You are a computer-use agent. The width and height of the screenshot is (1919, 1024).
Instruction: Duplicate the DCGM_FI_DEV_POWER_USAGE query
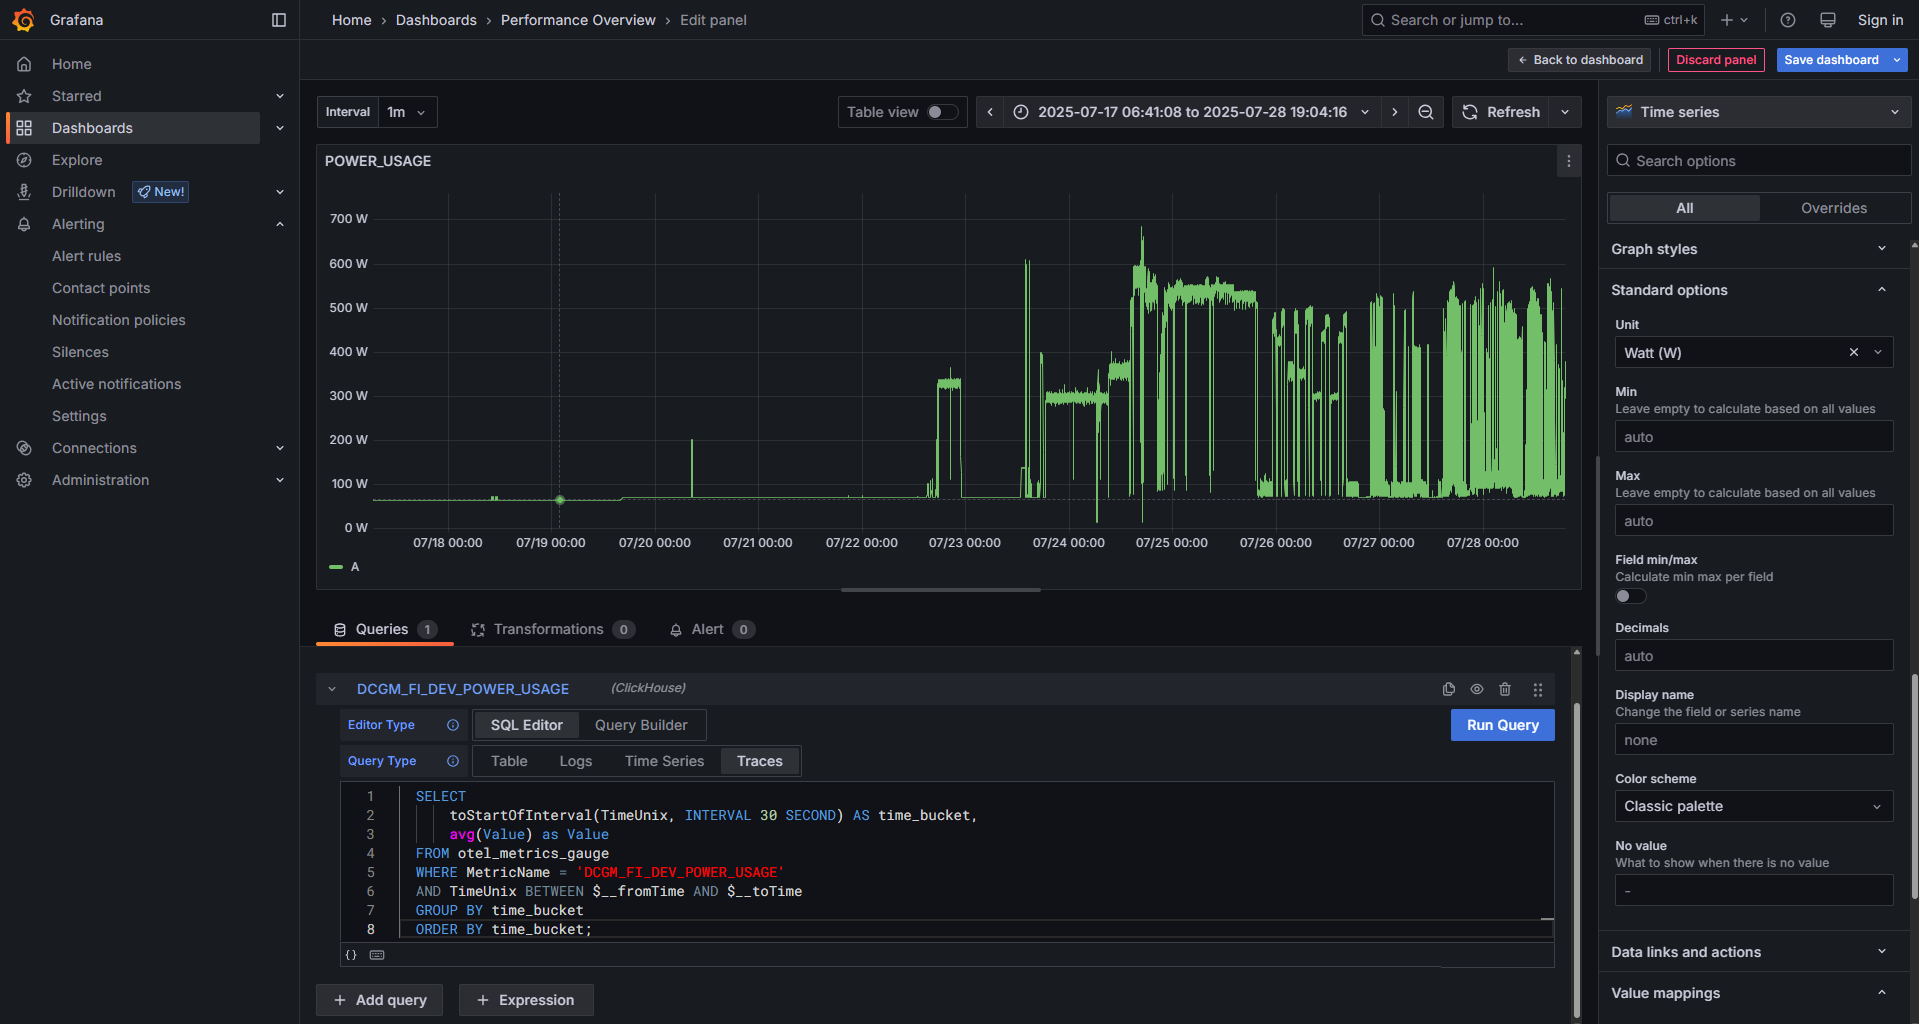tap(1449, 689)
